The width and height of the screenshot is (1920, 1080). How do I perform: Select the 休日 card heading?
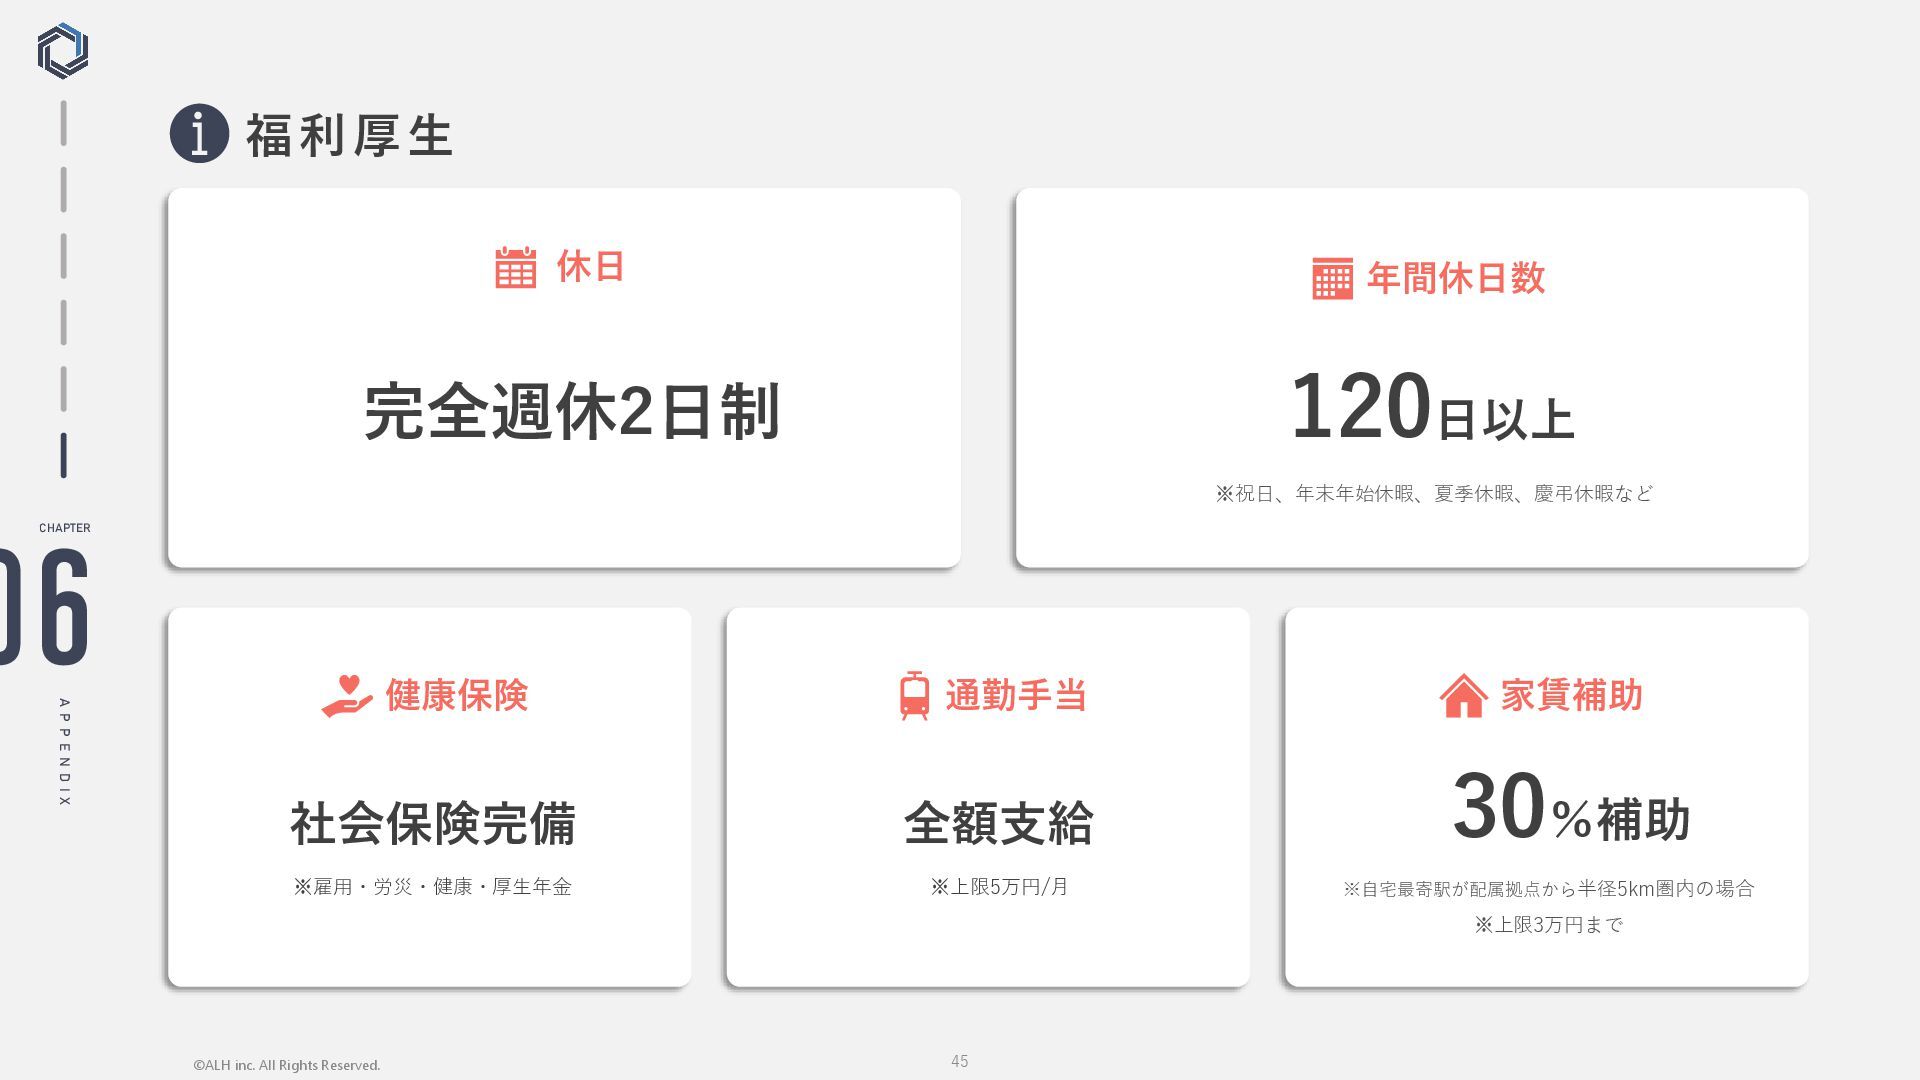click(591, 267)
